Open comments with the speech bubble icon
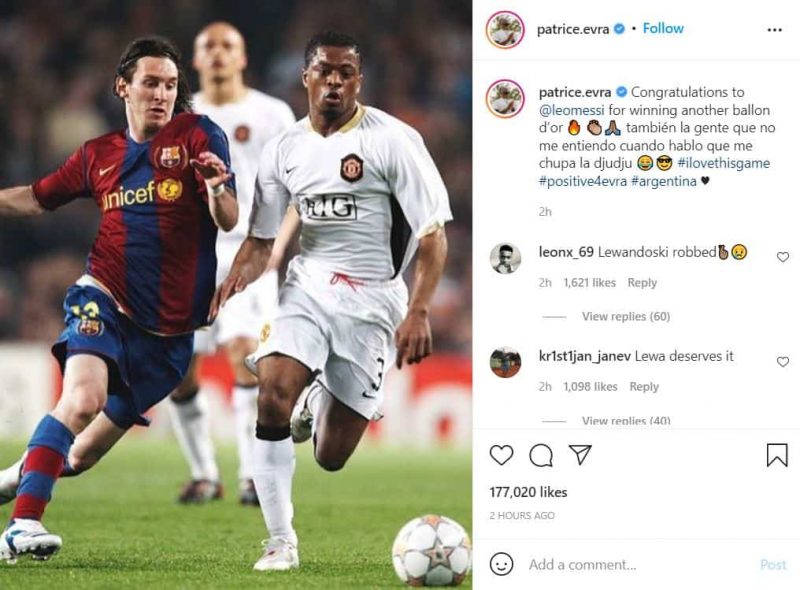The width and height of the screenshot is (800, 590). coord(541,455)
